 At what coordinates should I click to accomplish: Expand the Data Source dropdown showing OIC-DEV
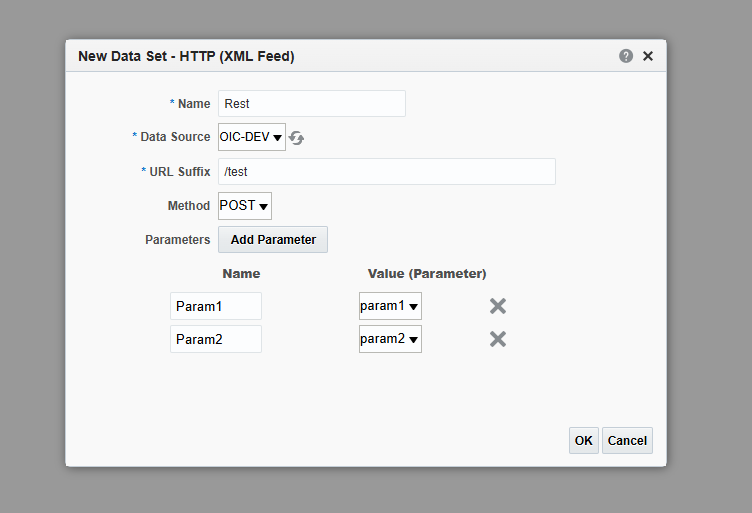click(x=252, y=137)
